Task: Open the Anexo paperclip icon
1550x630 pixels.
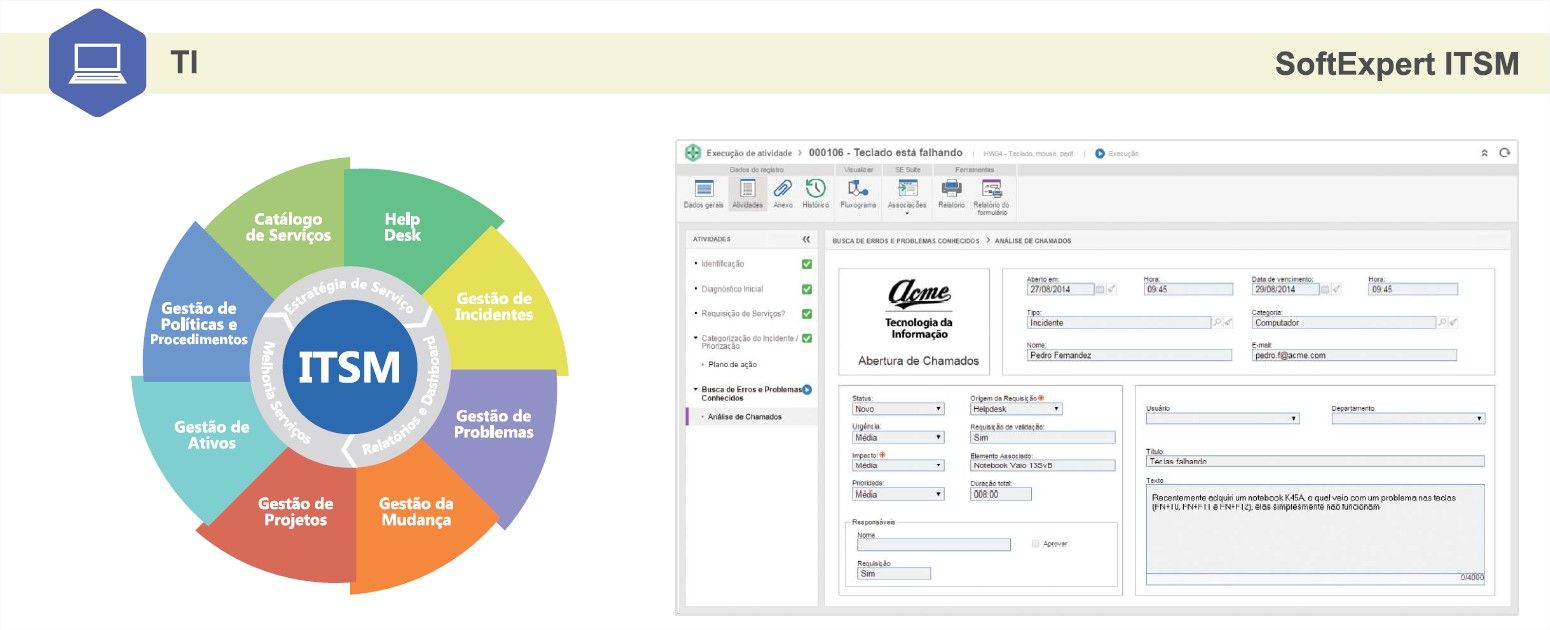Action: point(783,193)
